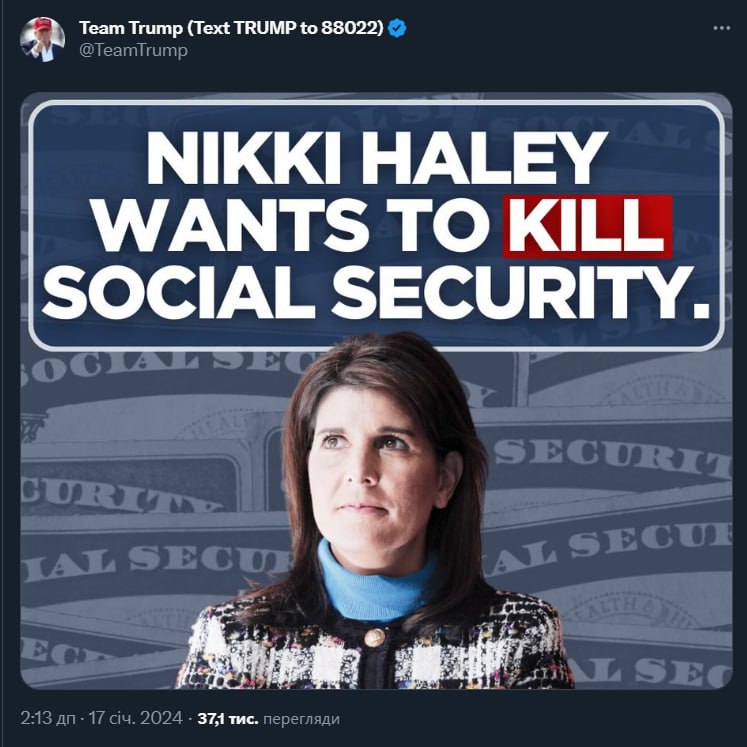Viewport: 747px width, 747px height.
Task: Click the NIKKI HALEY headline text
Action: (x=376, y=157)
